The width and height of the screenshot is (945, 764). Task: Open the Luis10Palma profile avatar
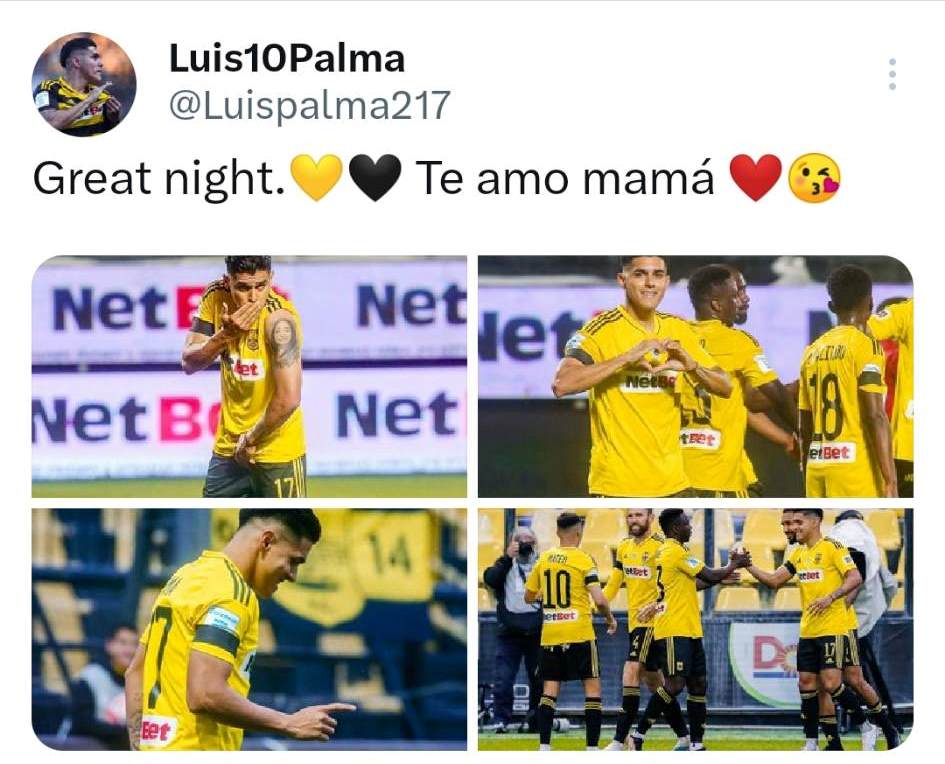[84, 84]
